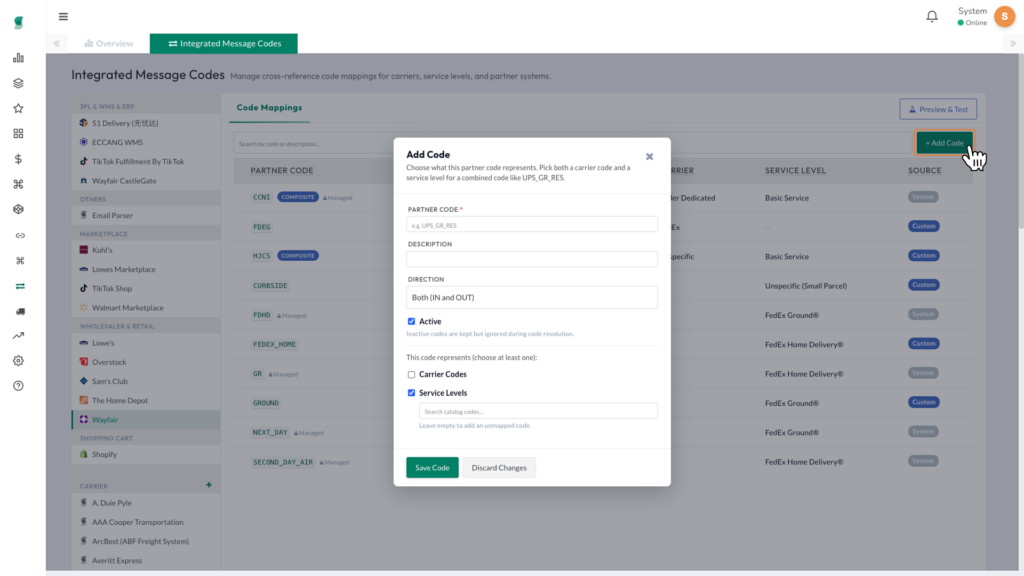The image size is (1024, 576).
Task: Open the dollar sign sidebar icon
Action: pyautogui.click(x=18, y=159)
